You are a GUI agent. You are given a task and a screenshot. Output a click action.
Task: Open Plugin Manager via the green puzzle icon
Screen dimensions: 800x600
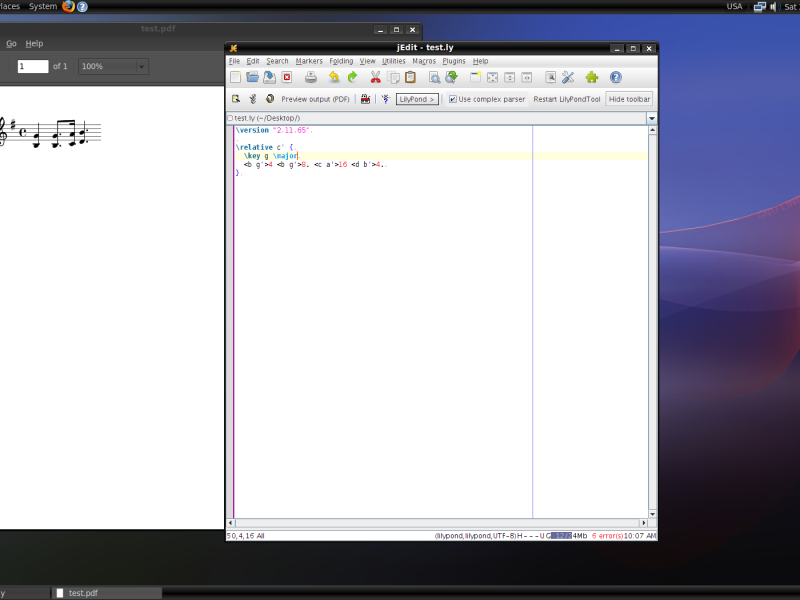pos(592,77)
